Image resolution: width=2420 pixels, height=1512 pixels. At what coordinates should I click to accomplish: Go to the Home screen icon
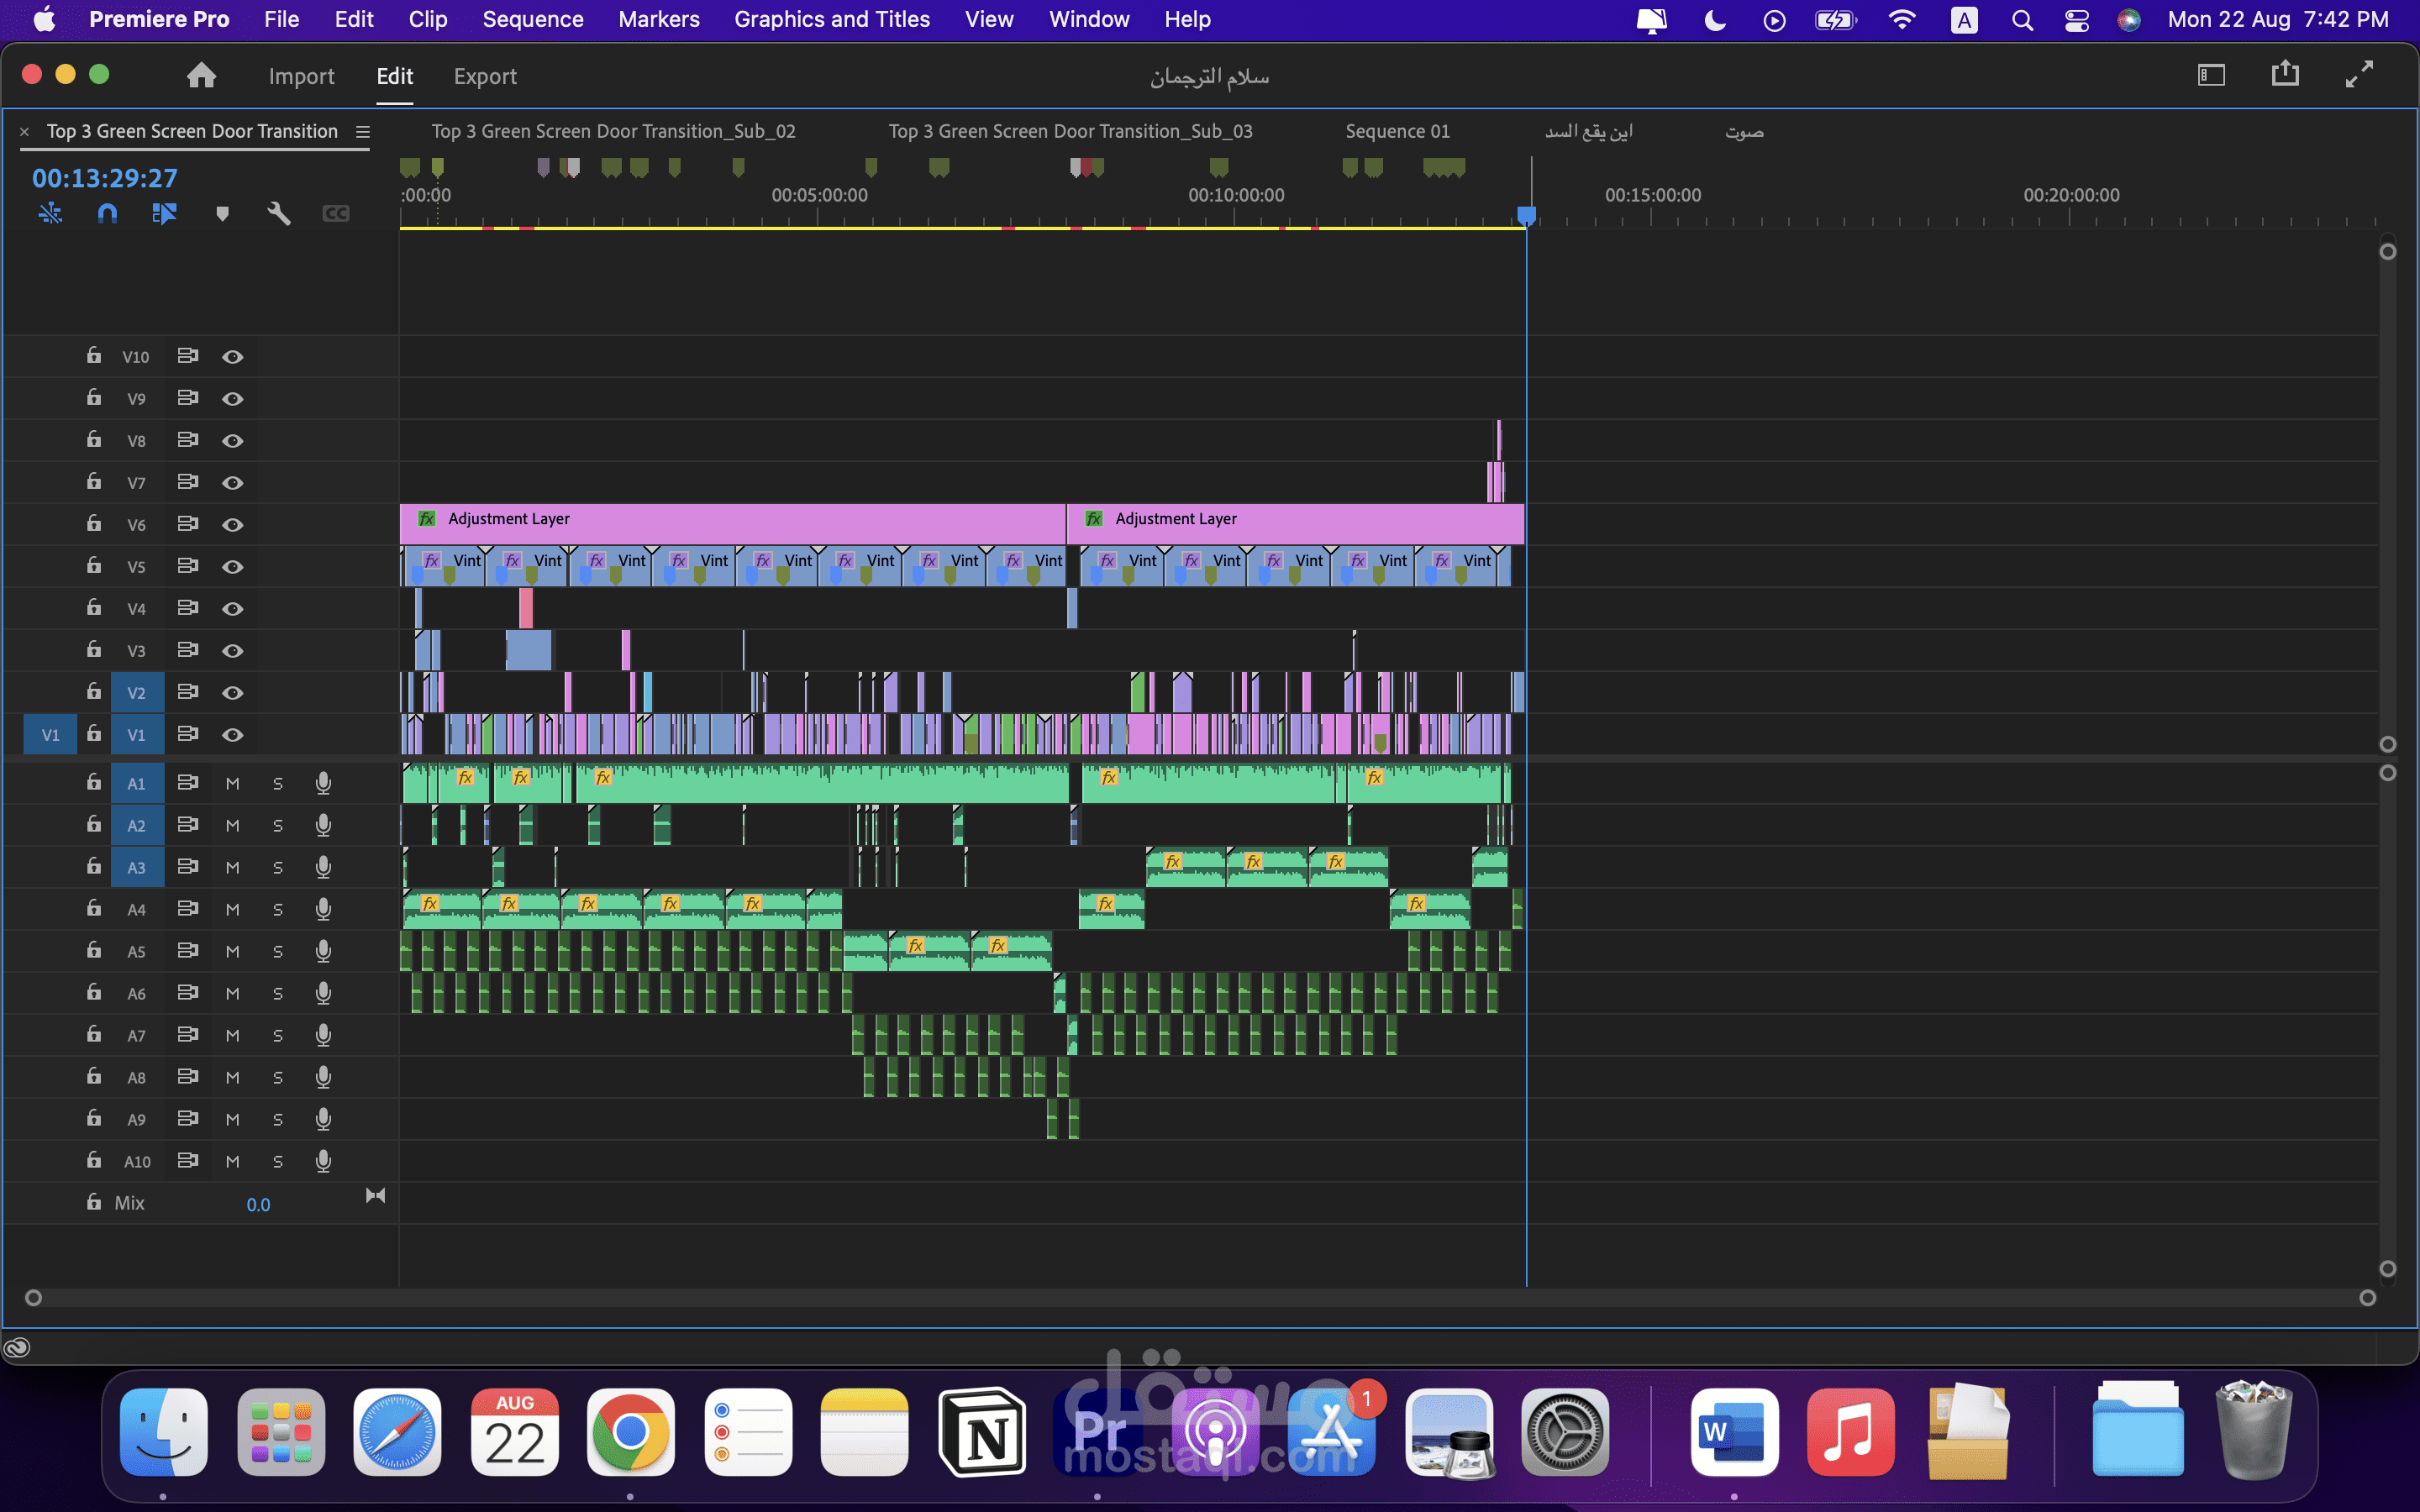[202, 76]
